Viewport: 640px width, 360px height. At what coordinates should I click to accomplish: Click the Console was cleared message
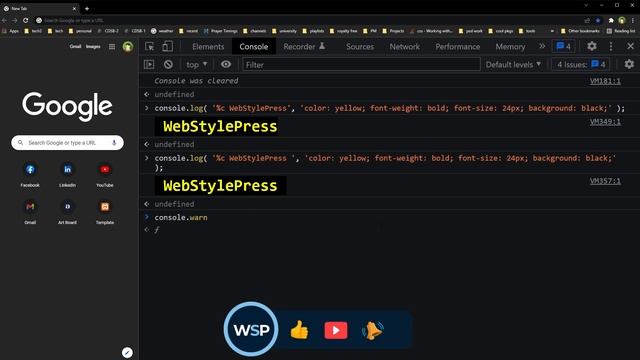click(196, 81)
